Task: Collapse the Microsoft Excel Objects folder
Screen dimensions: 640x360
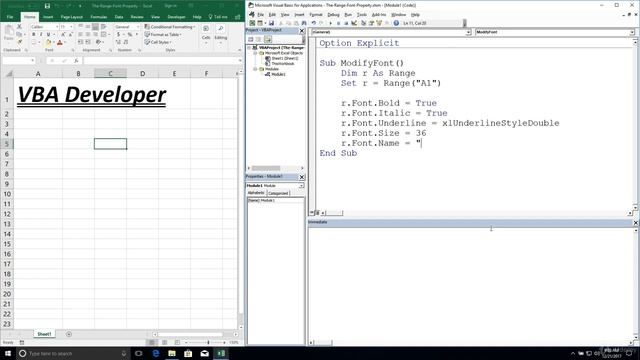Action: tap(255, 53)
